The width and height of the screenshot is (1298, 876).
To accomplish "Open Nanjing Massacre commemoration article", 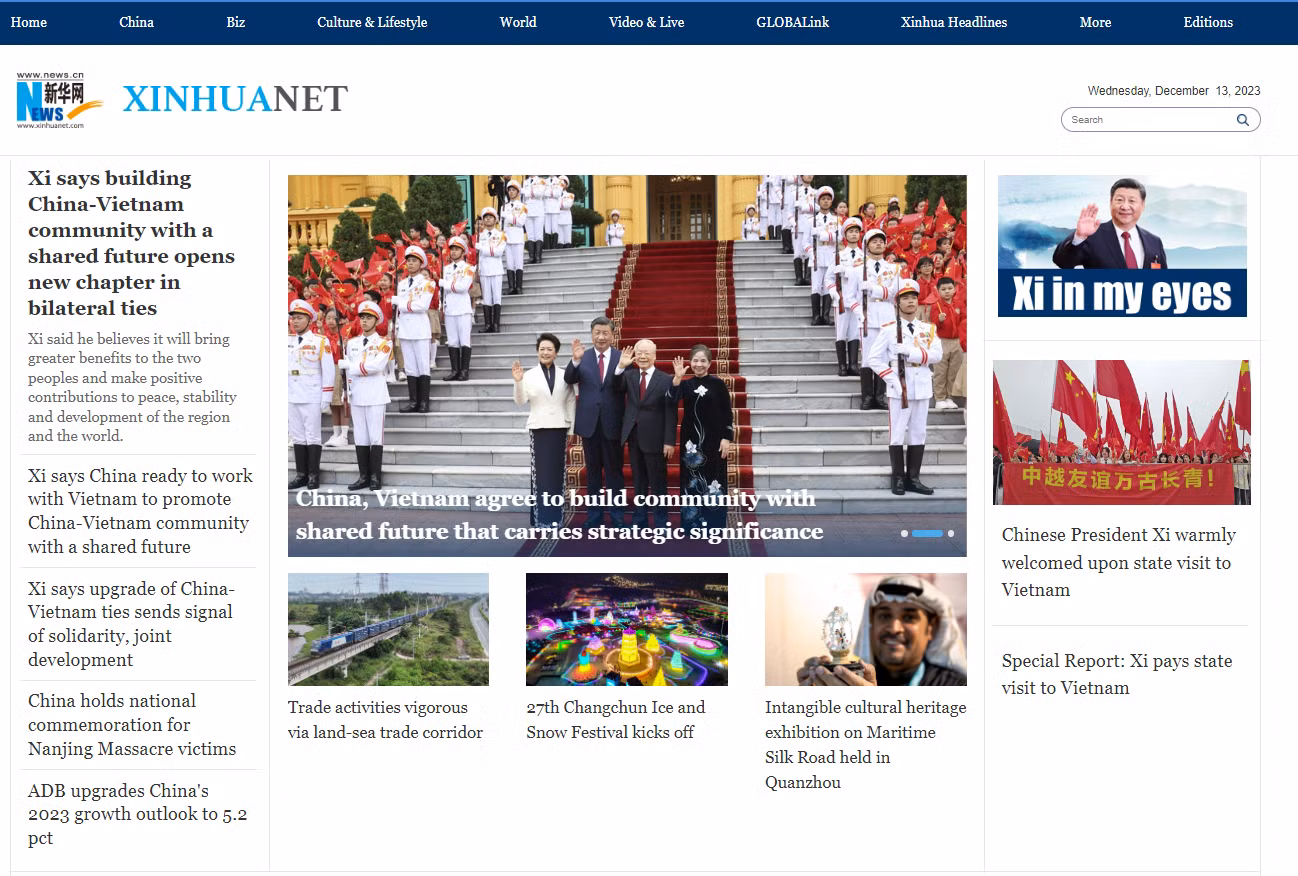I will [132, 725].
